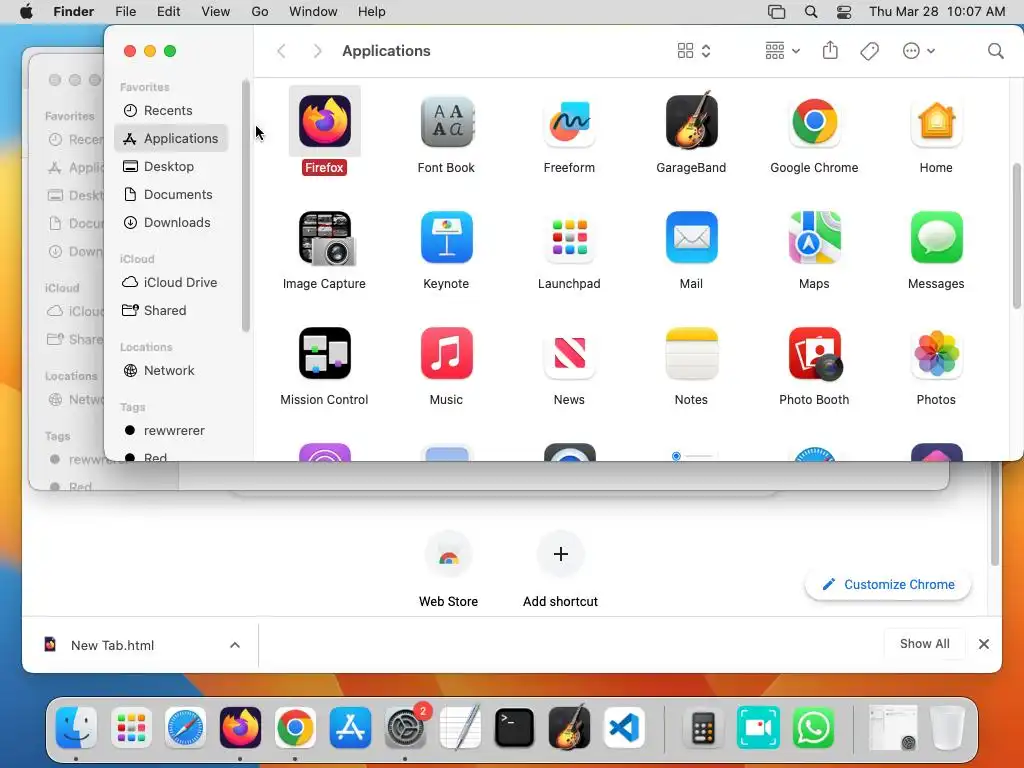Image resolution: width=1024 pixels, height=768 pixels.
Task: Open Spotlight search in menu bar
Action: (x=810, y=12)
